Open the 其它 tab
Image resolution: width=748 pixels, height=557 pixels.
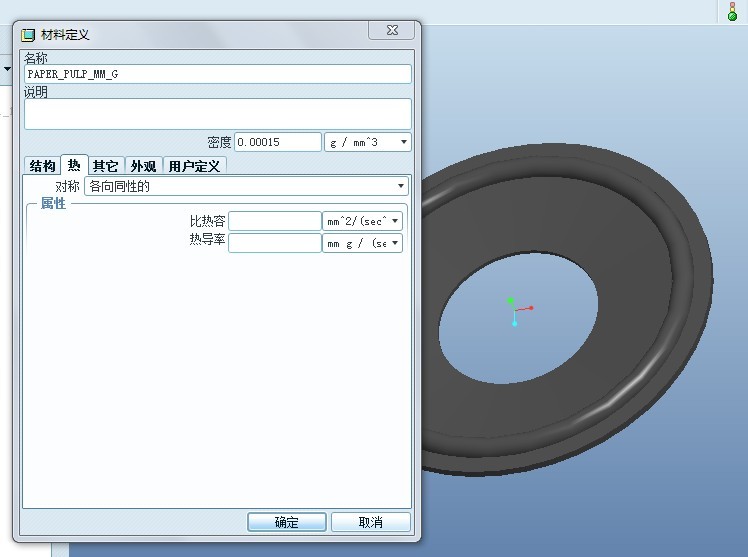point(105,166)
